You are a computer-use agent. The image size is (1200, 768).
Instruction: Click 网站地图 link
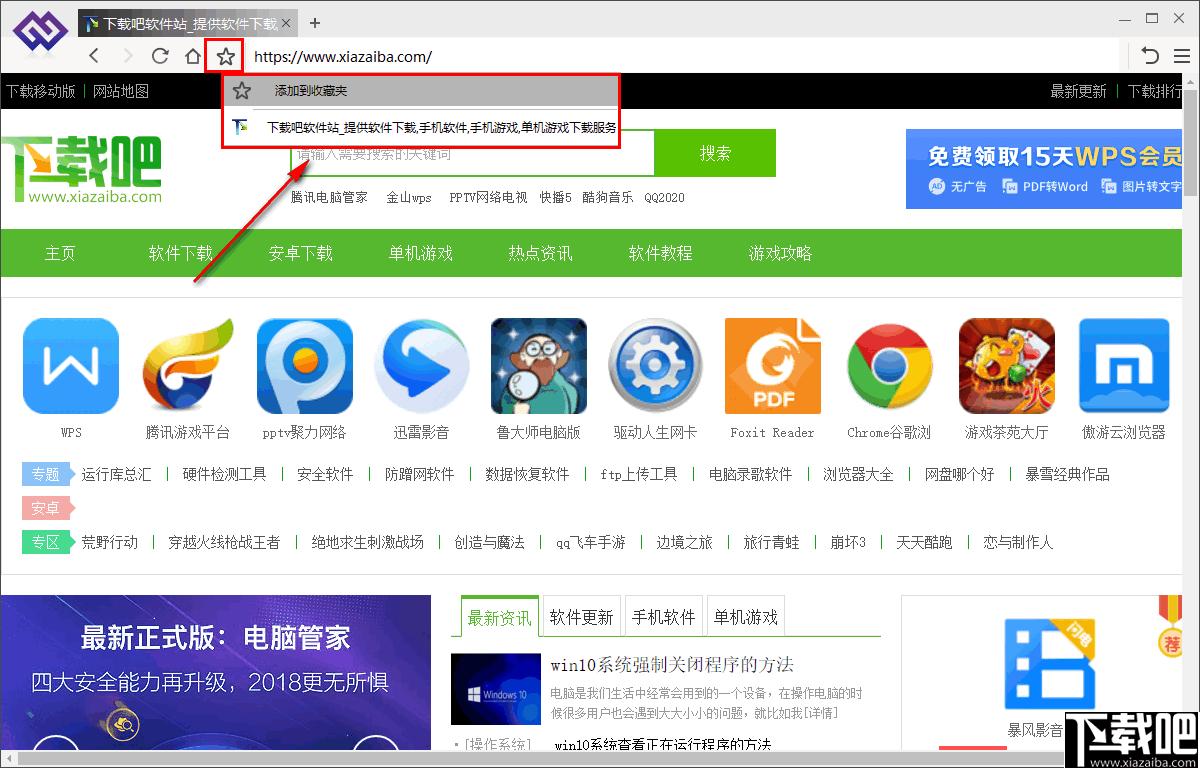[121, 91]
